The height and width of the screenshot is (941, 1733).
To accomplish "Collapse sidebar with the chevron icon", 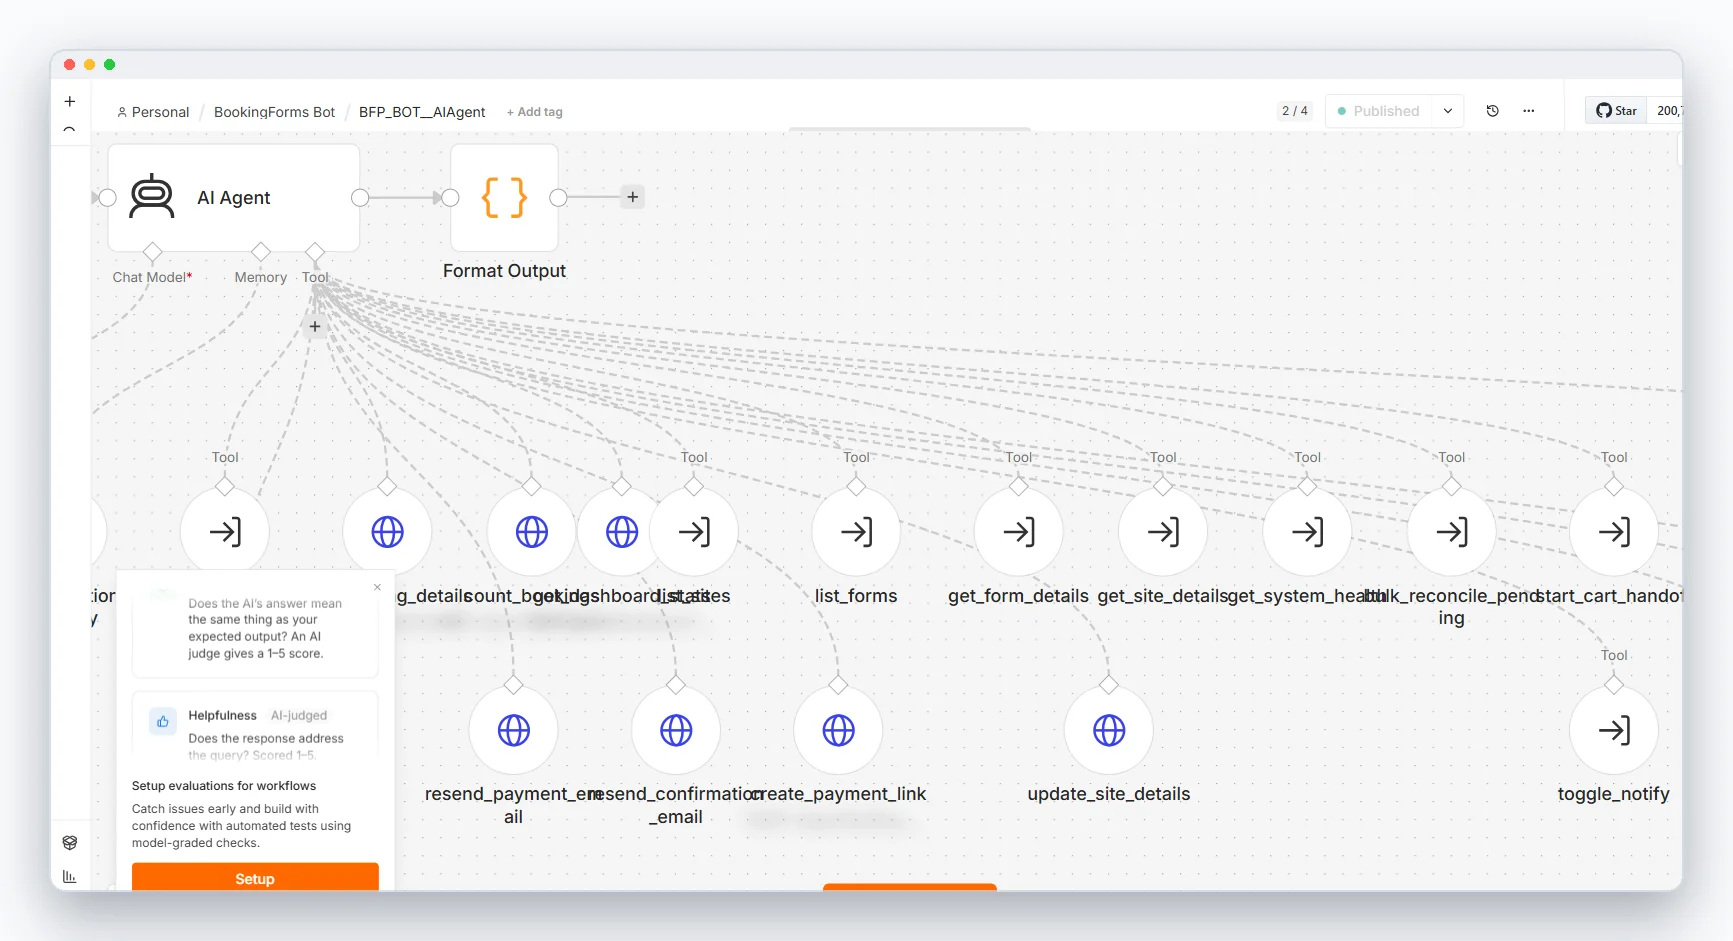I will [x=69, y=129].
